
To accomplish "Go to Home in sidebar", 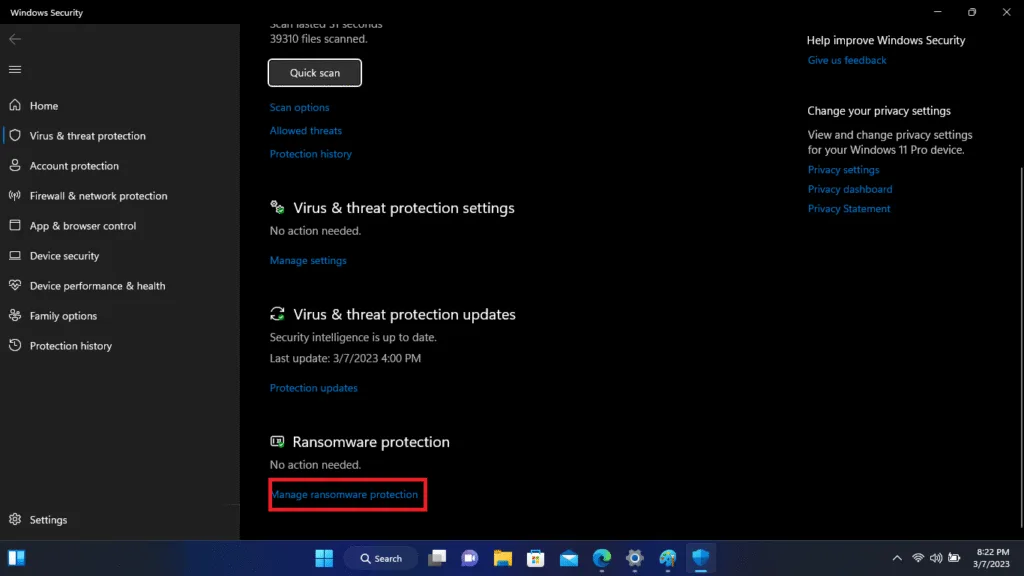I will coord(44,106).
